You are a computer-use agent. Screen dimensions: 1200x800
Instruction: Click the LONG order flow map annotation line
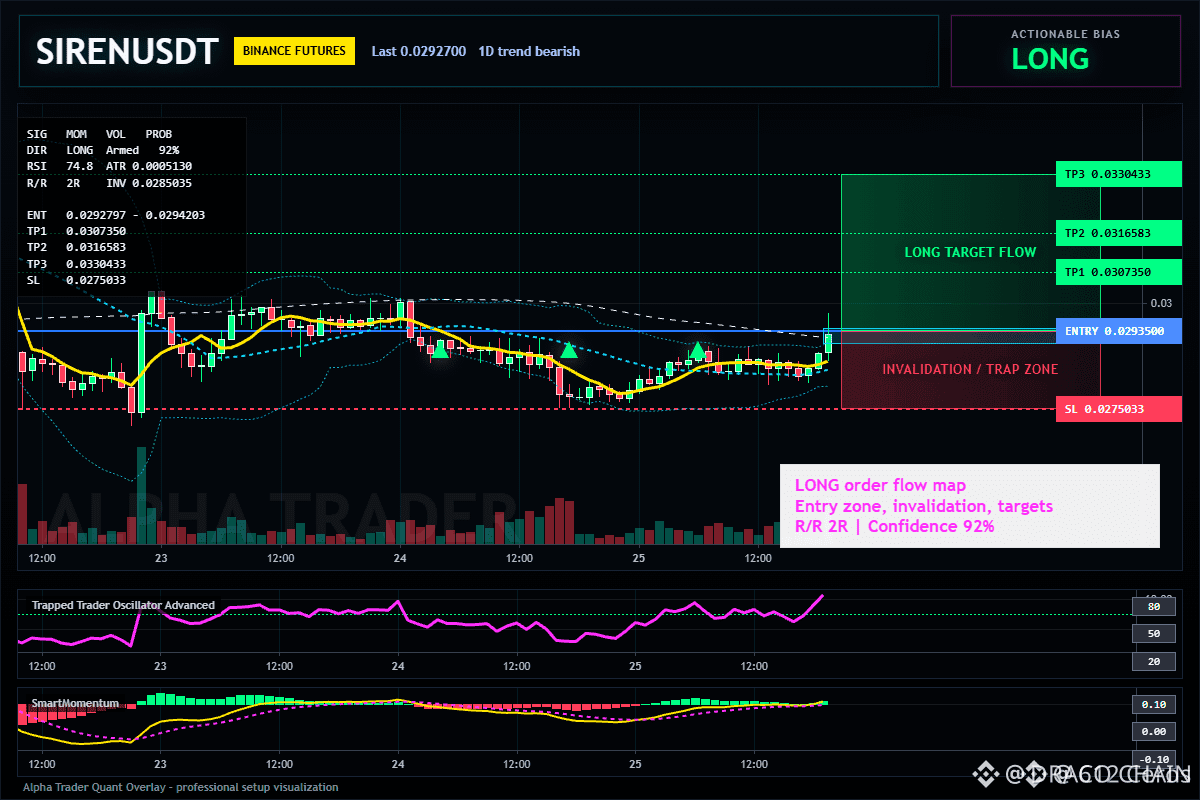coord(880,486)
